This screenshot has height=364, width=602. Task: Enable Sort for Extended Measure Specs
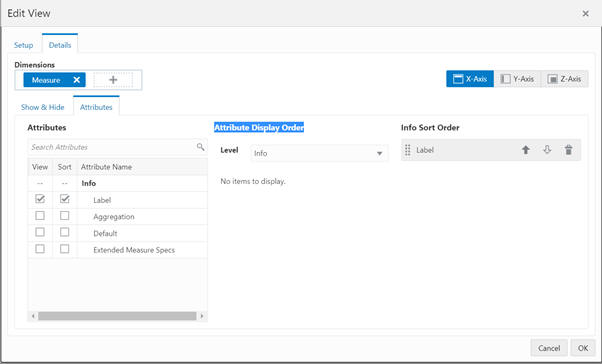pyautogui.click(x=64, y=249)
